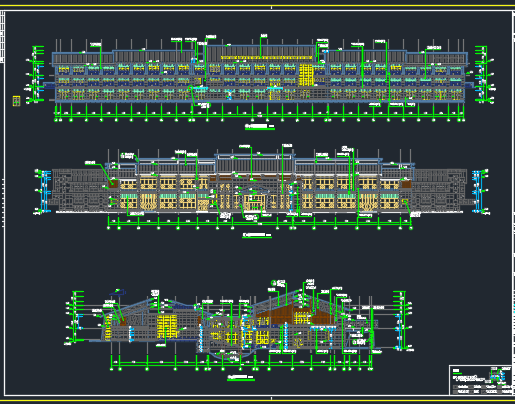Viewport: 515px width, 404px height.
Task: Click the underlined title beneath the bottom elevation
Action: point(241,377)
